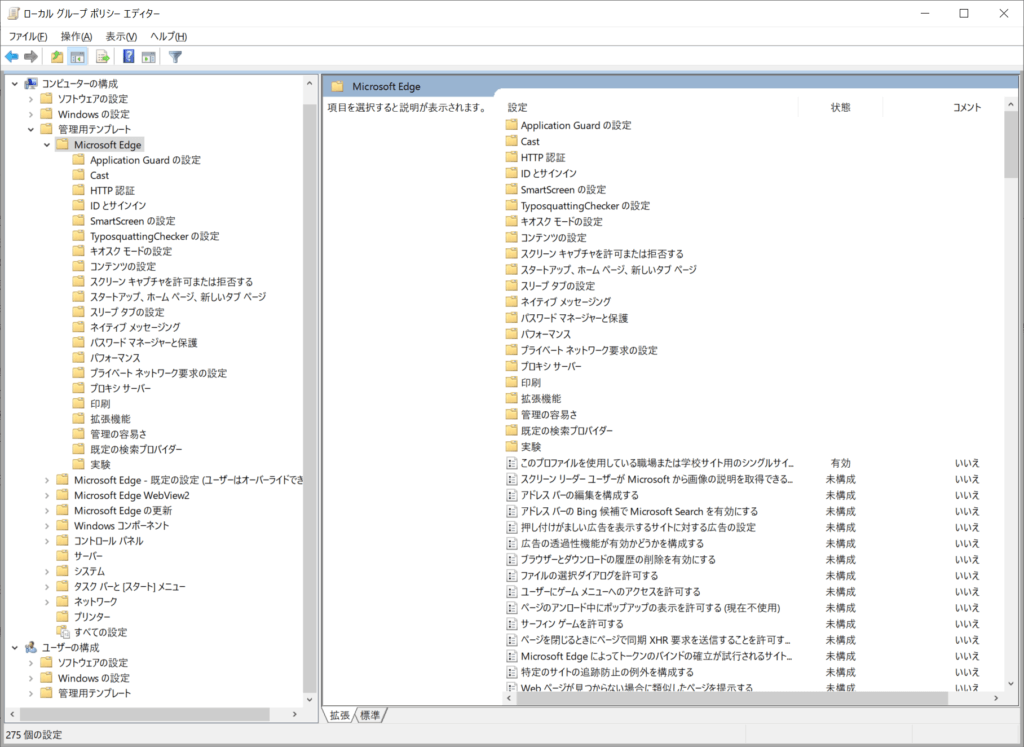This screenshot has height=747, width=1024.
Task: Open the ファイル(F) menu
Action: coord(27,37)
